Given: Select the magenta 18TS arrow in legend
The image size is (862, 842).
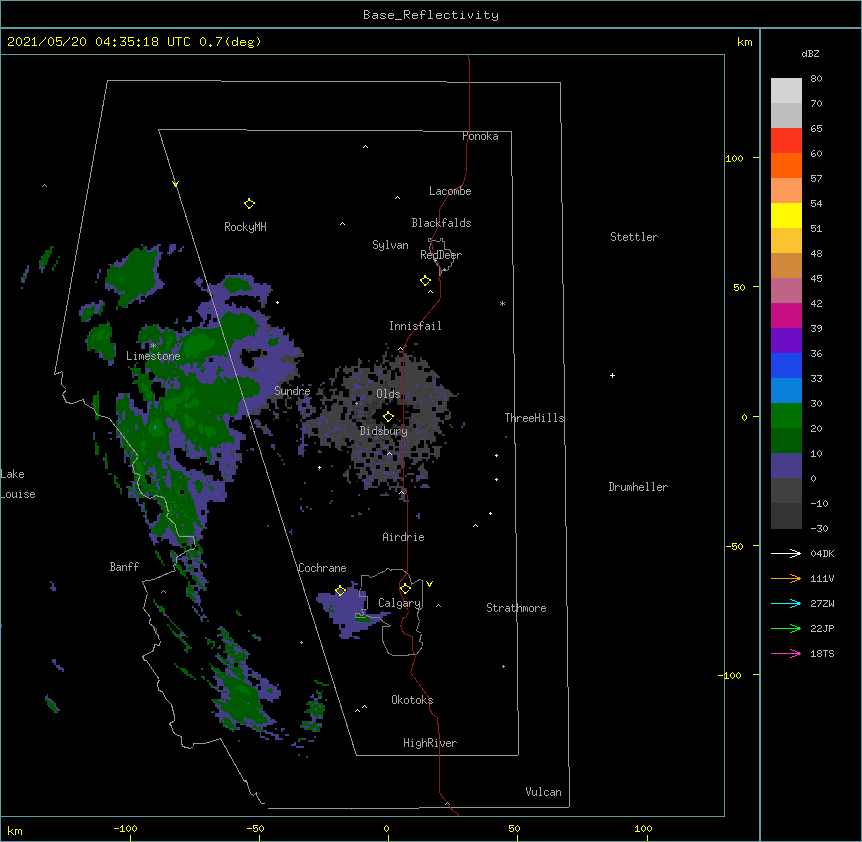Looking at the screenshot, I should [x=786, y=653].
